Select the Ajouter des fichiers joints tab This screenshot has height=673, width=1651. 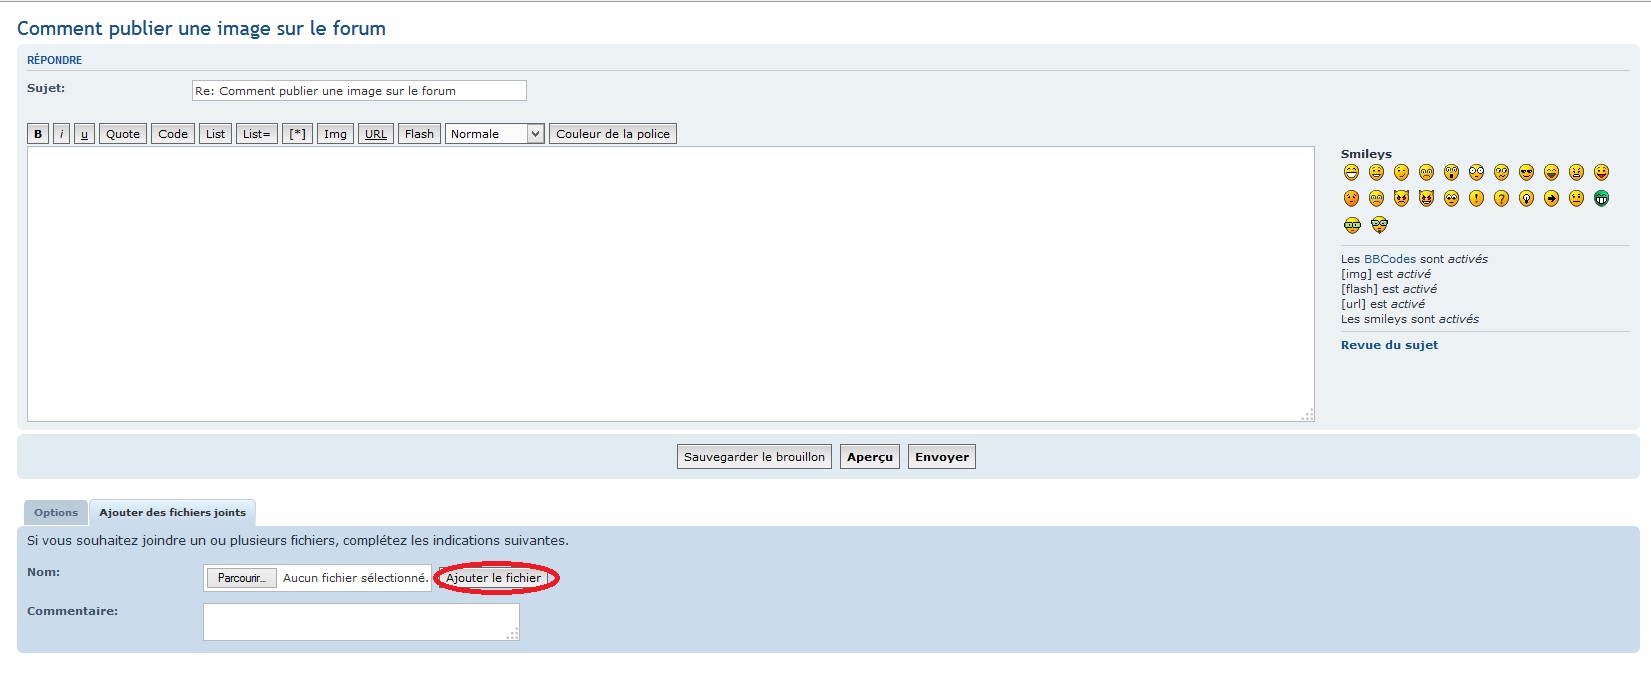click(173, 513)
